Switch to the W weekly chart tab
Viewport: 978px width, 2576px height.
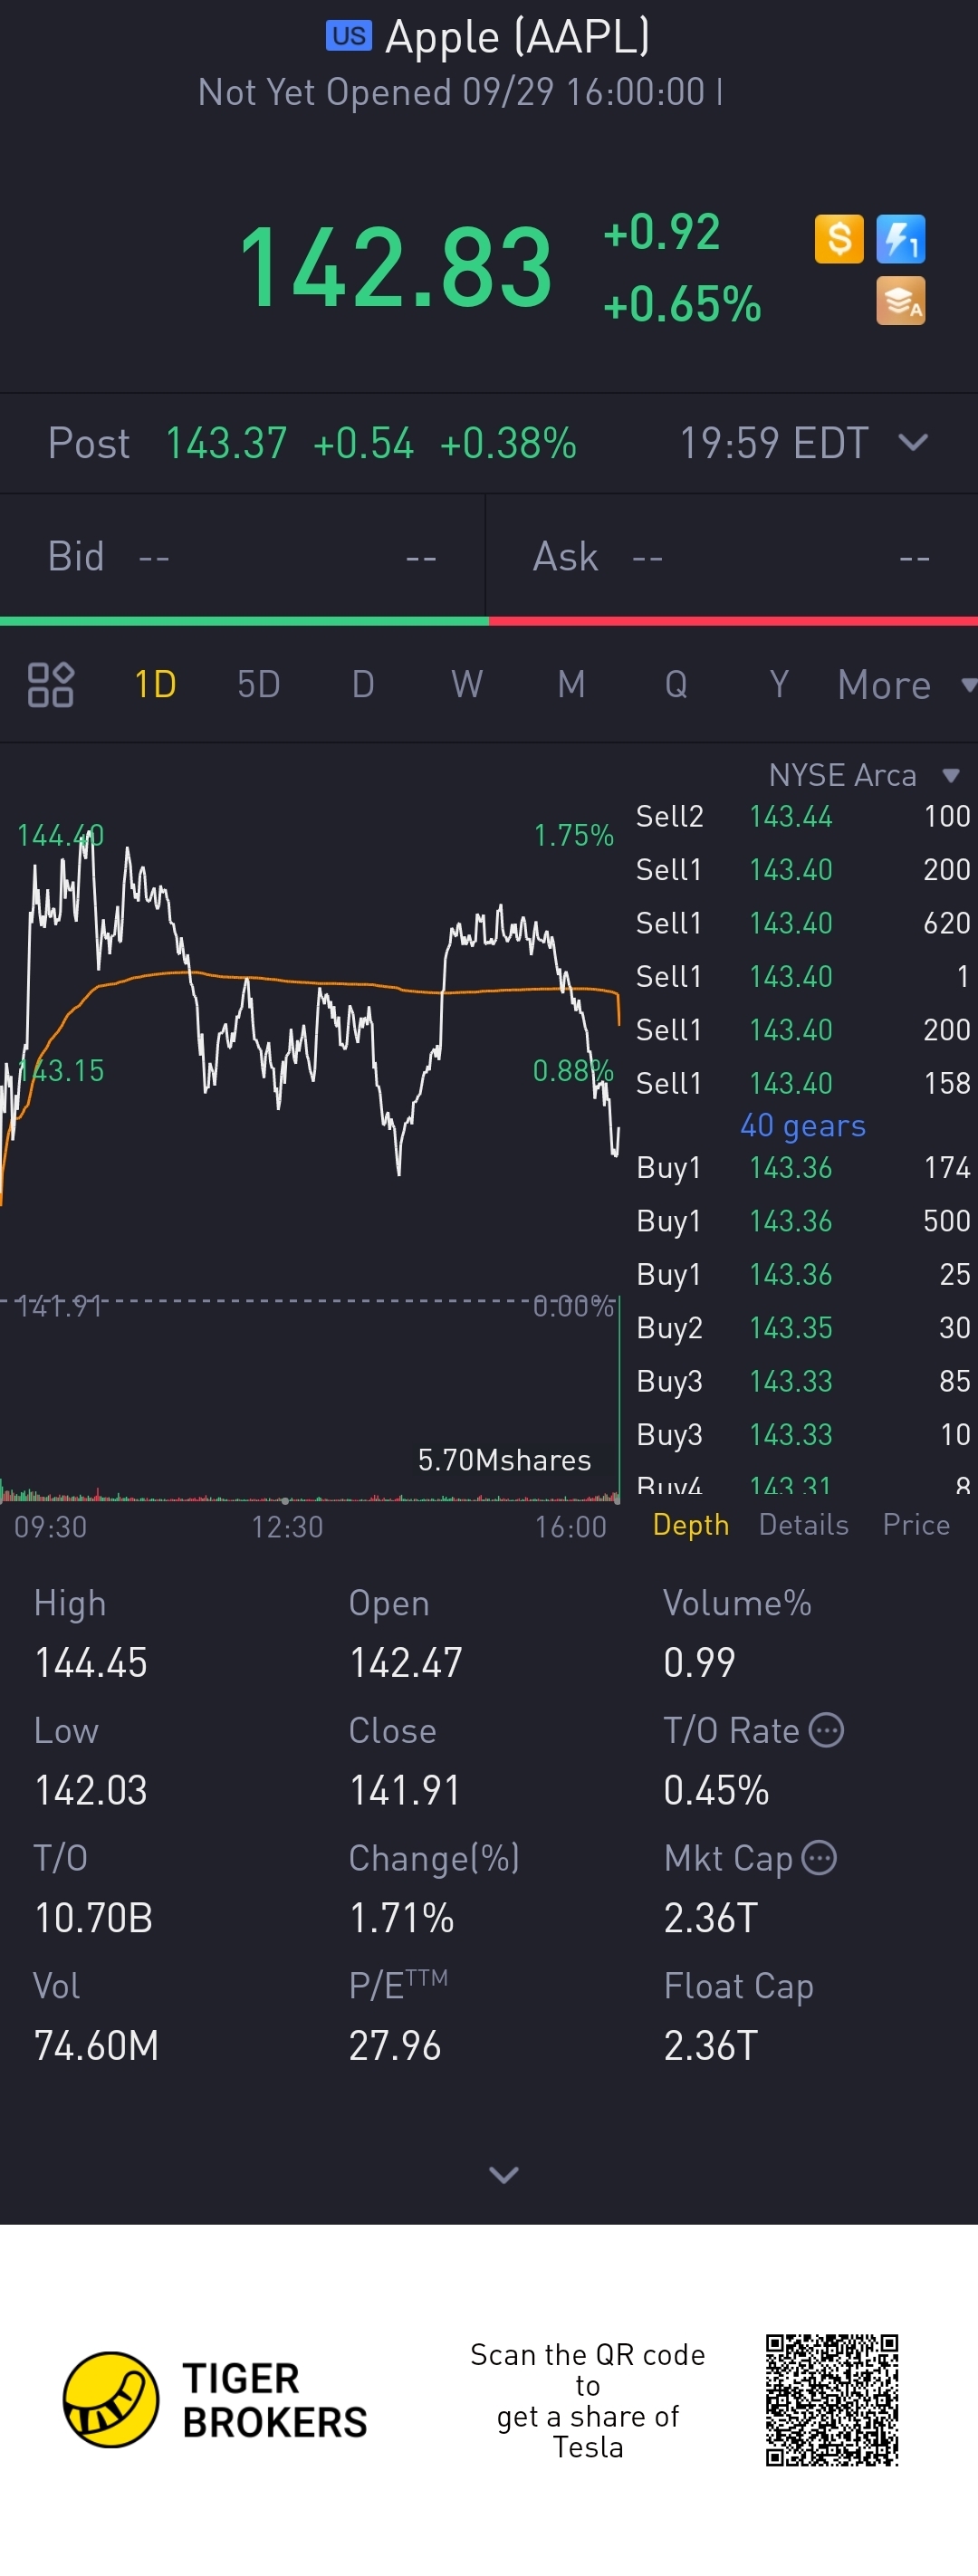[x=467, y=685]
